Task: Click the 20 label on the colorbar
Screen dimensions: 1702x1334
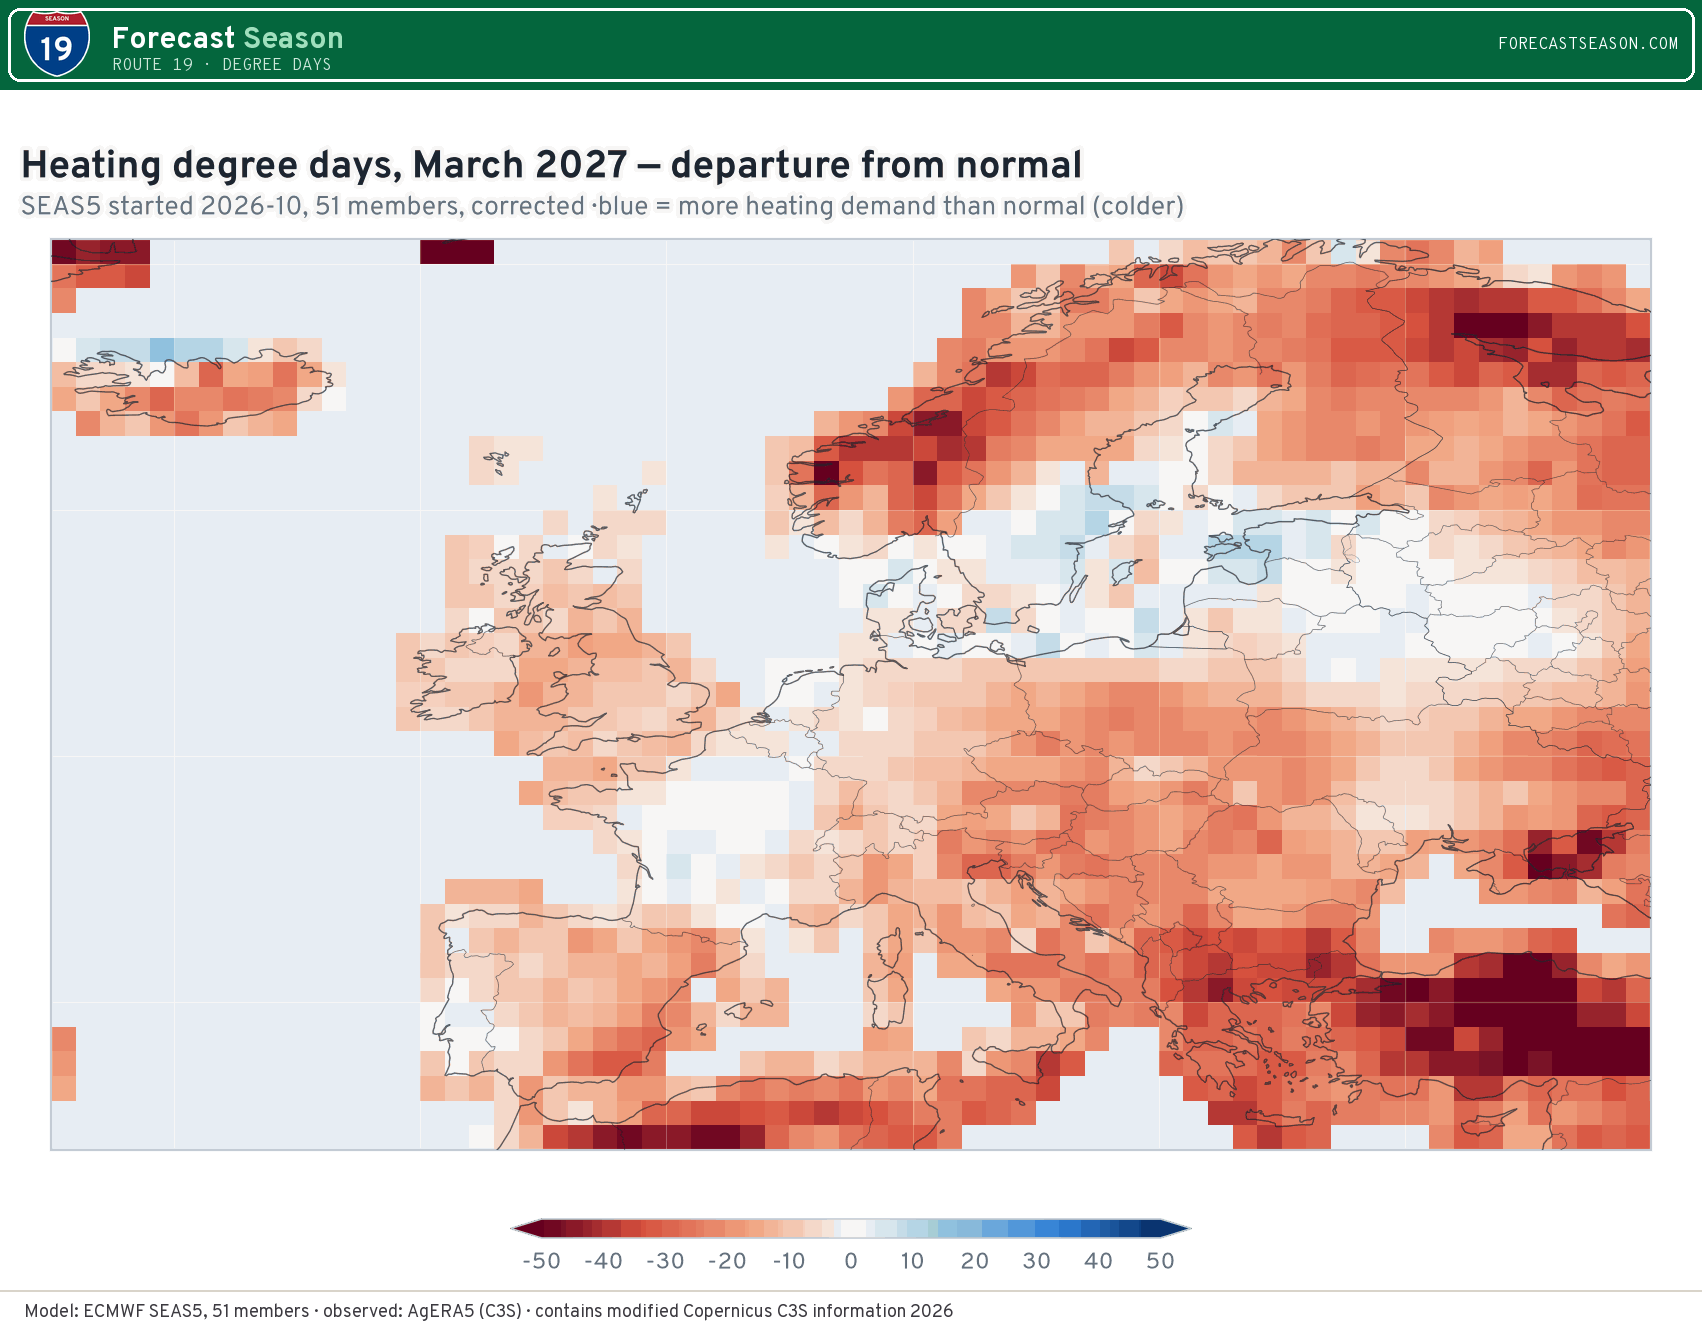Action: 975,1261
